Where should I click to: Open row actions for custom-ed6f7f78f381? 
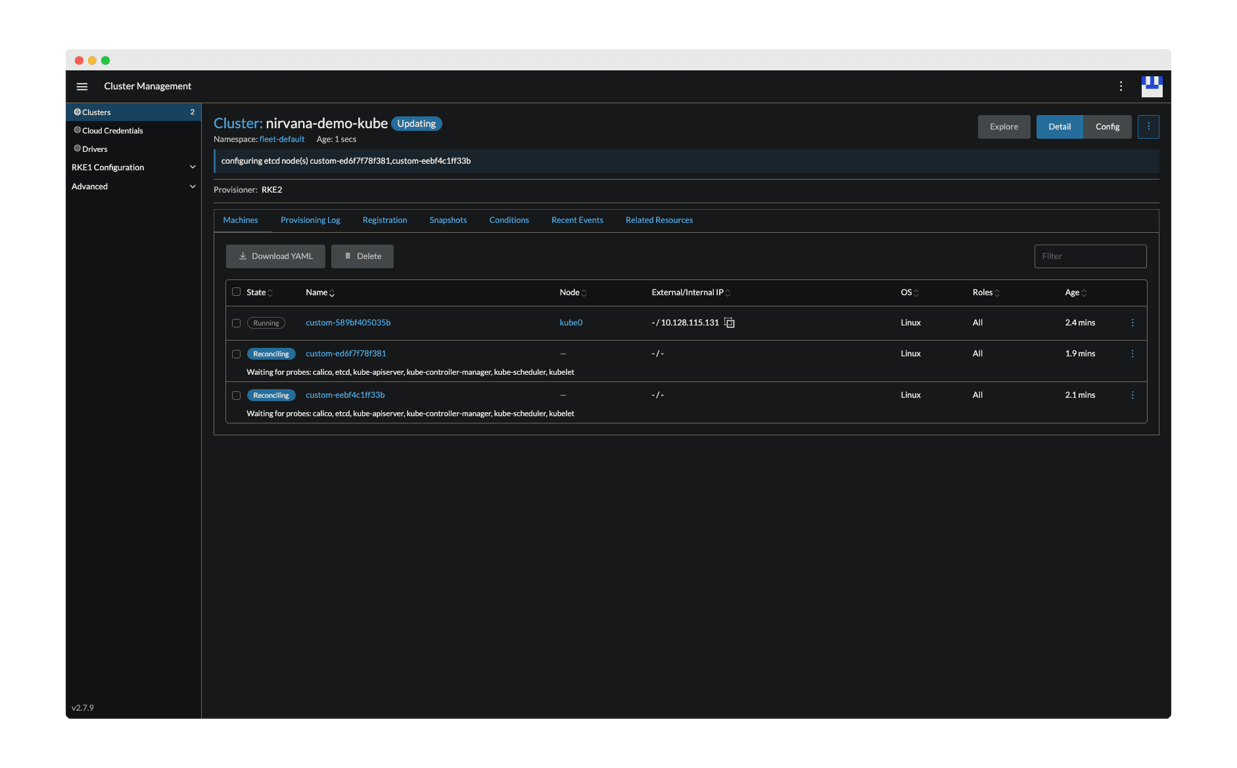click(x=1132, y=354)
